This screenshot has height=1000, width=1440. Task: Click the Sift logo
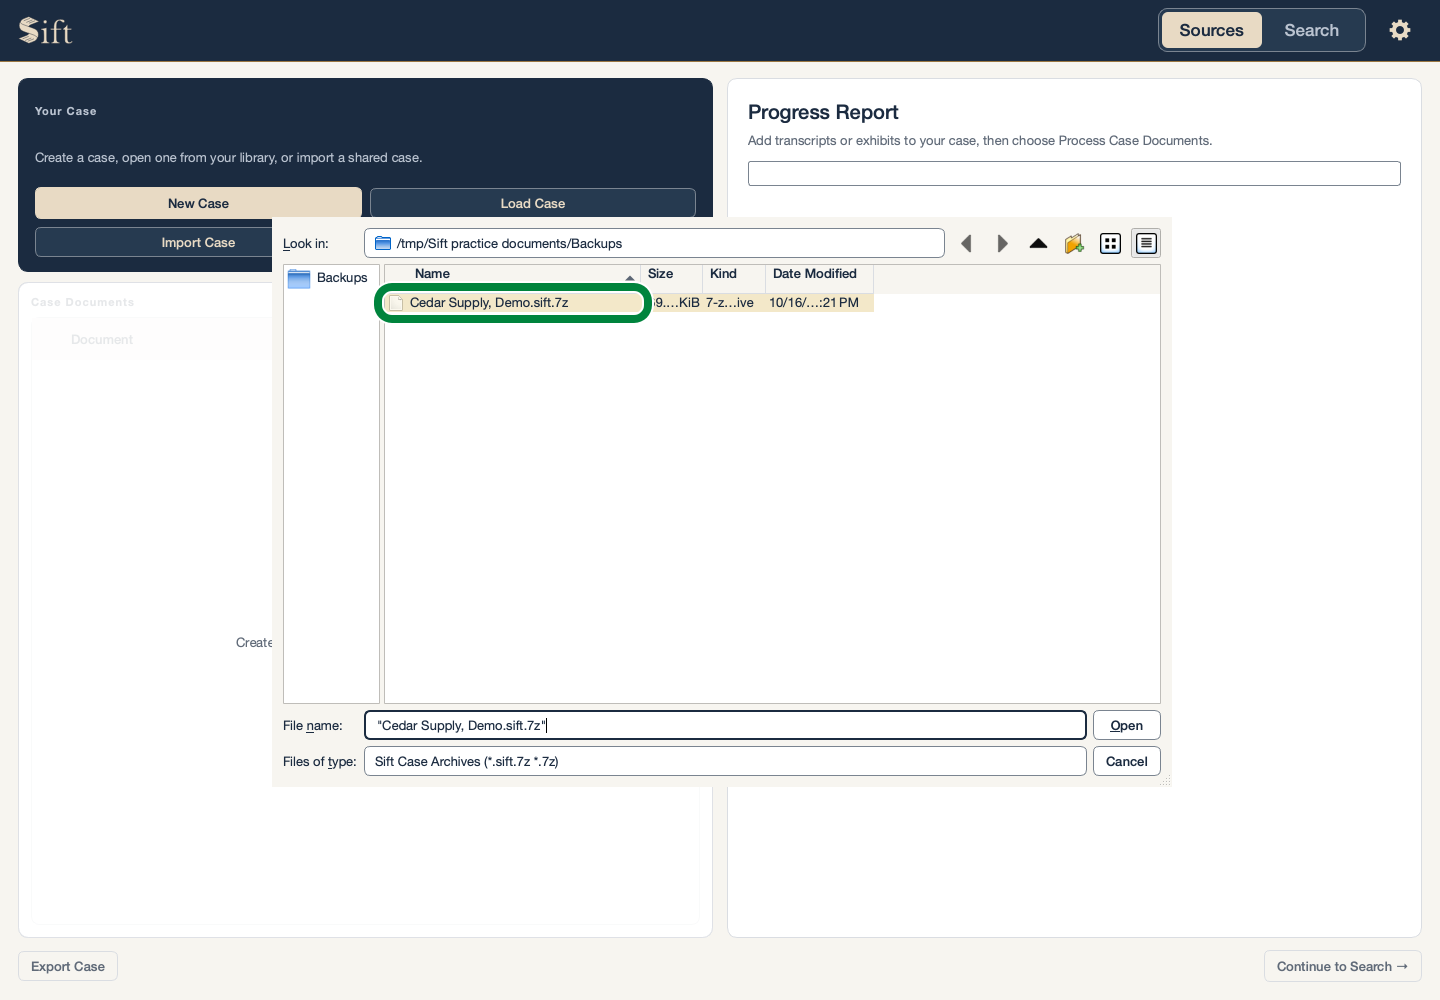(46, 30)
